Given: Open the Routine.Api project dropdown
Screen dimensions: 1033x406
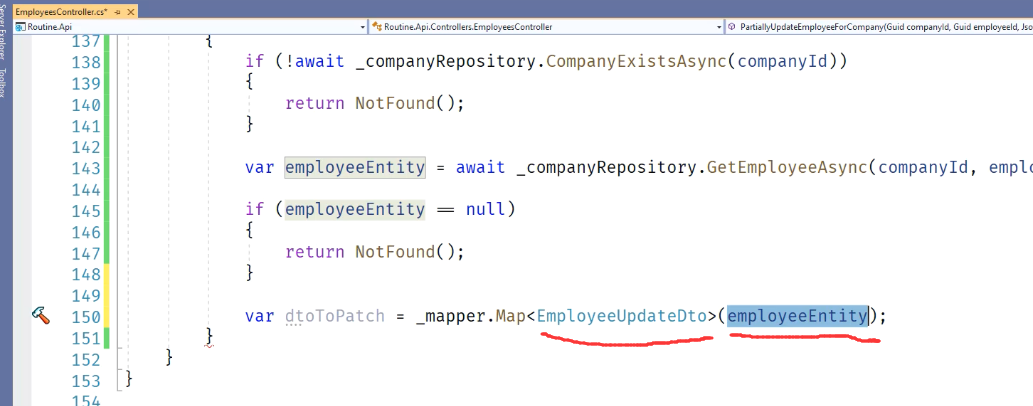Looking at the screenshot, I should click(x=362, y=27).
